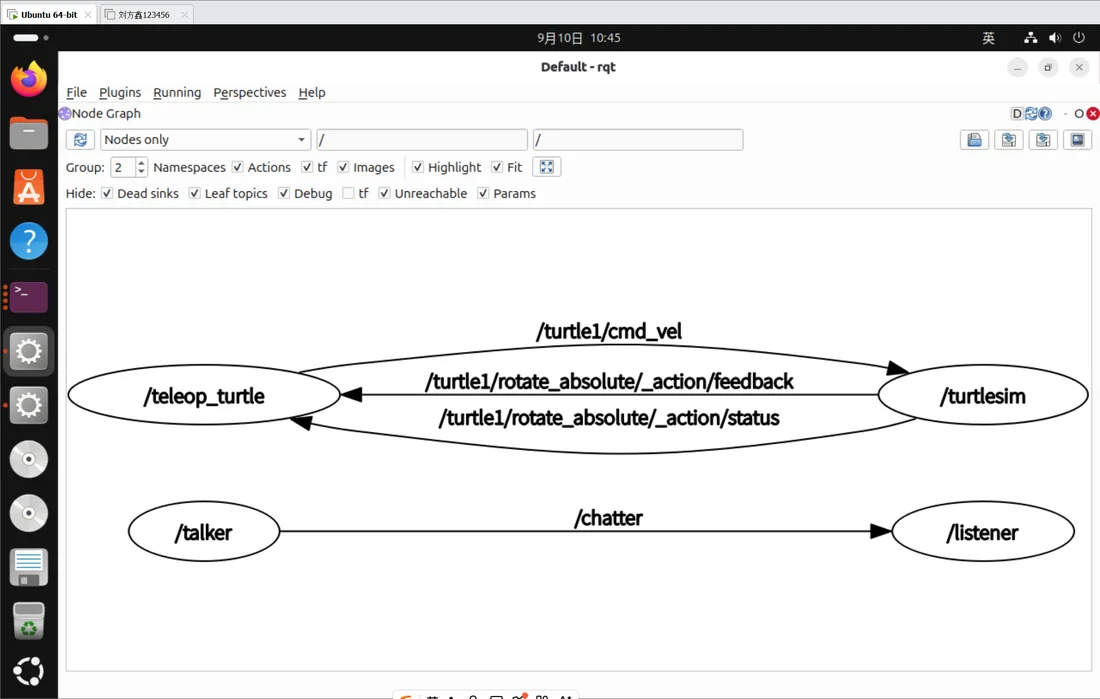
Task: Open the network status icon in top bar
Action: click(x=1030, y=38)
